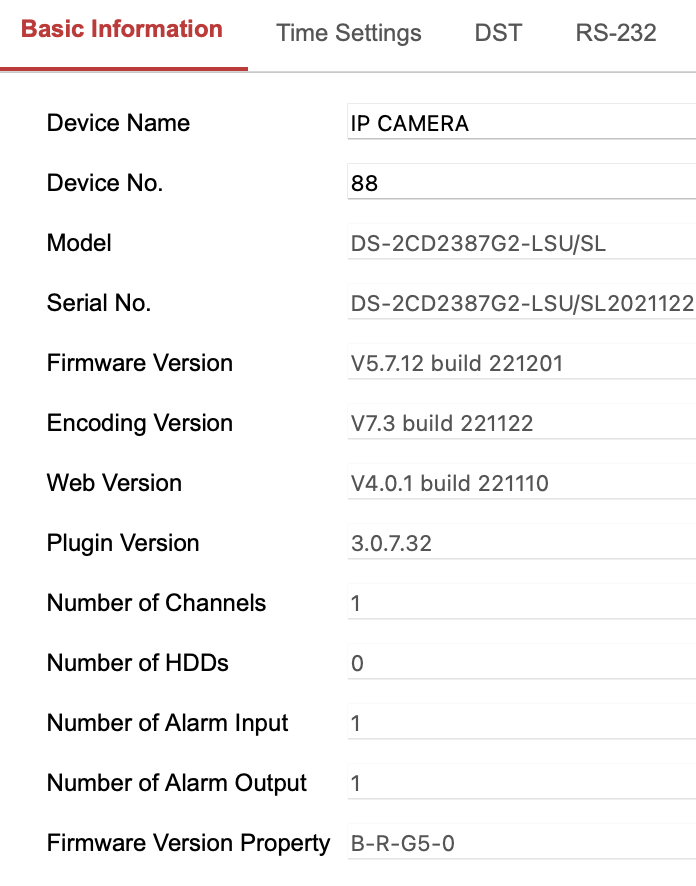Select the Encoding Version value
Image resolution: width=696 pixels, height=886 pixels.
520,423
